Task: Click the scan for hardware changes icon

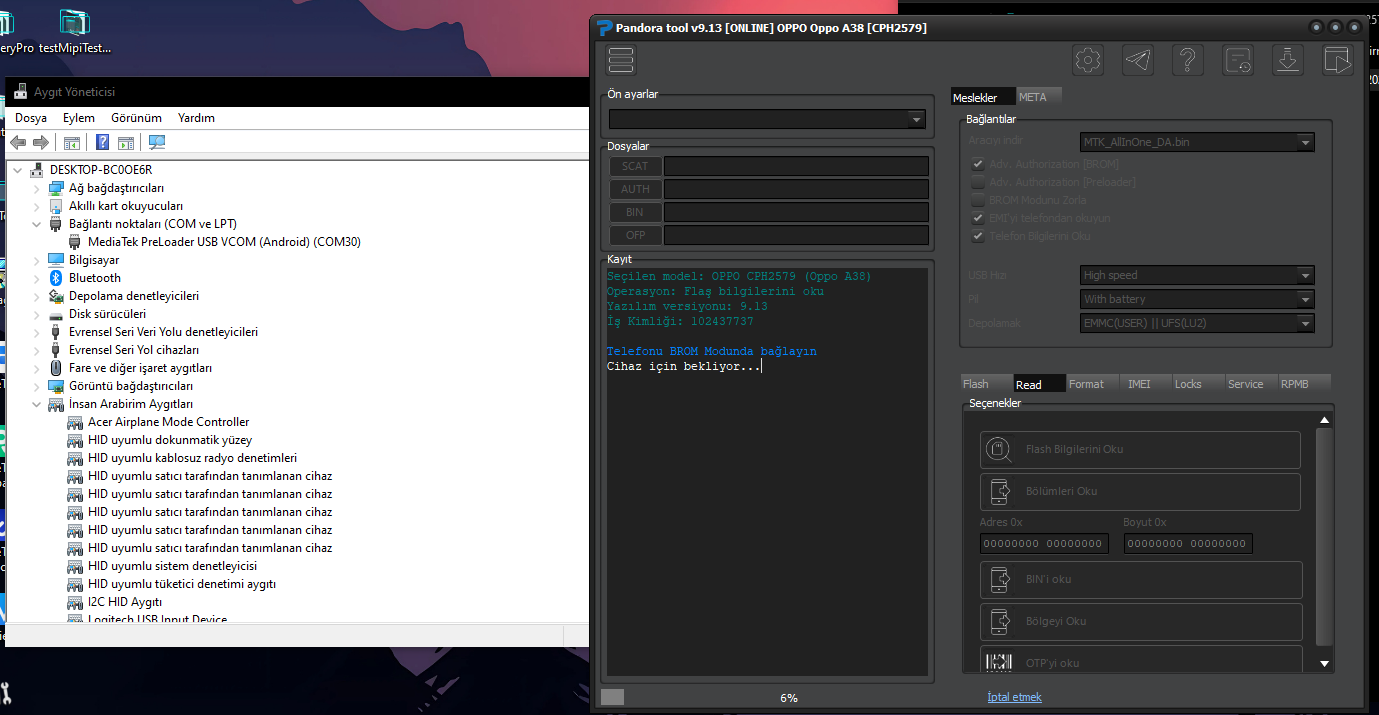Action: pyautogui.click(x=157, y=143)
